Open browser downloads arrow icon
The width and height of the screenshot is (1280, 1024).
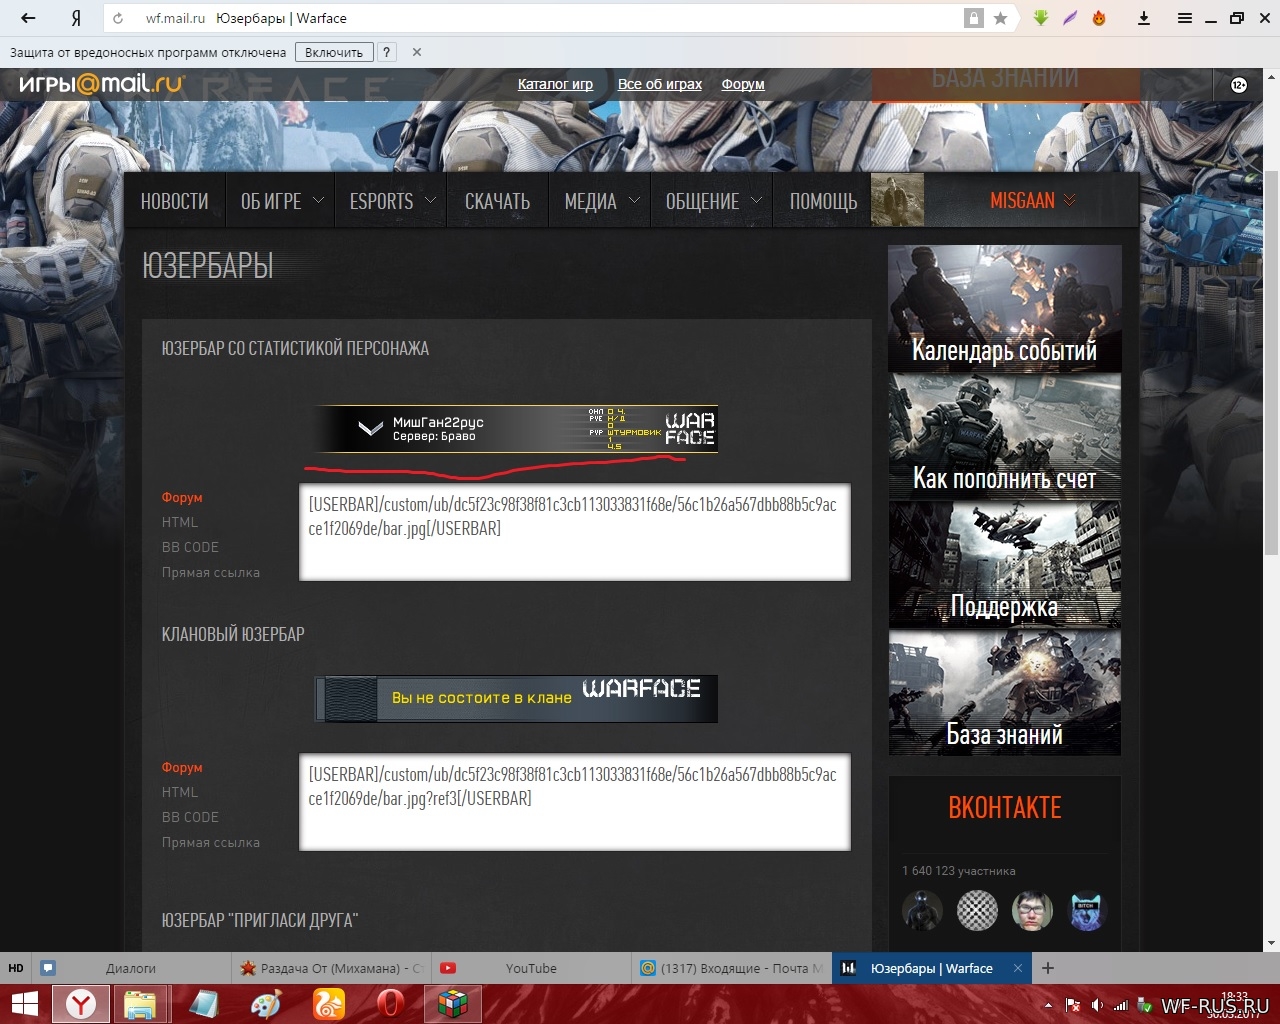coord(1144,18)
